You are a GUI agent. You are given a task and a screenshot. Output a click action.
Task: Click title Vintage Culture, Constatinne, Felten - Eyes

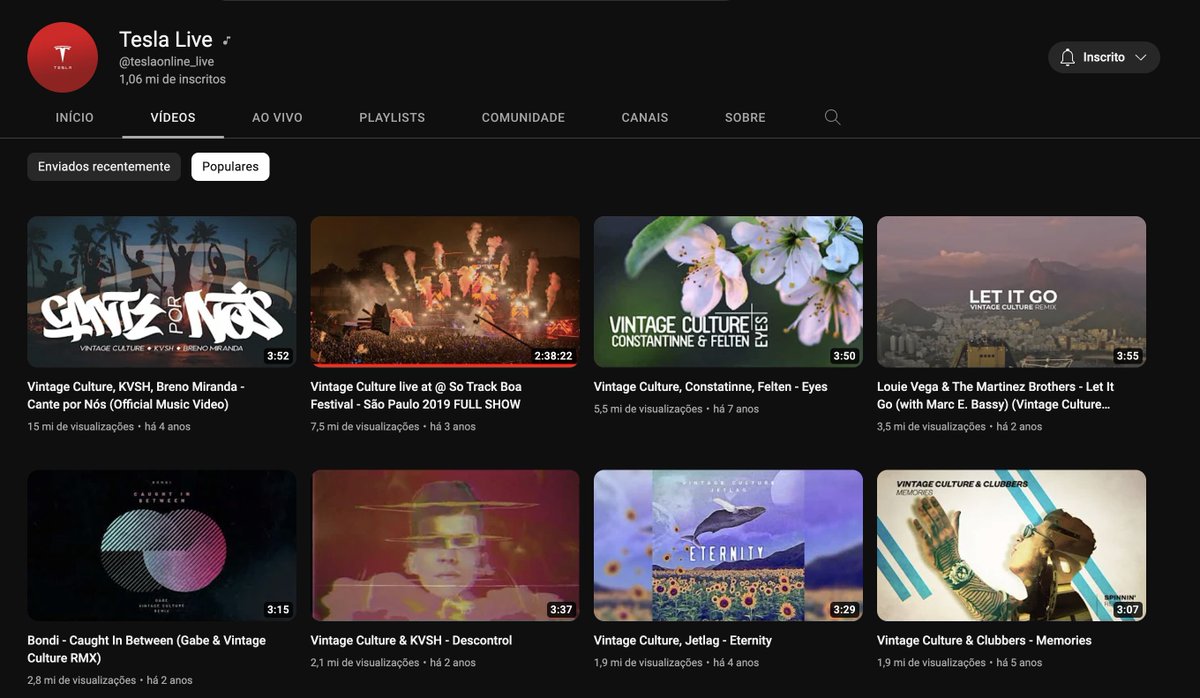click(711, 386)
